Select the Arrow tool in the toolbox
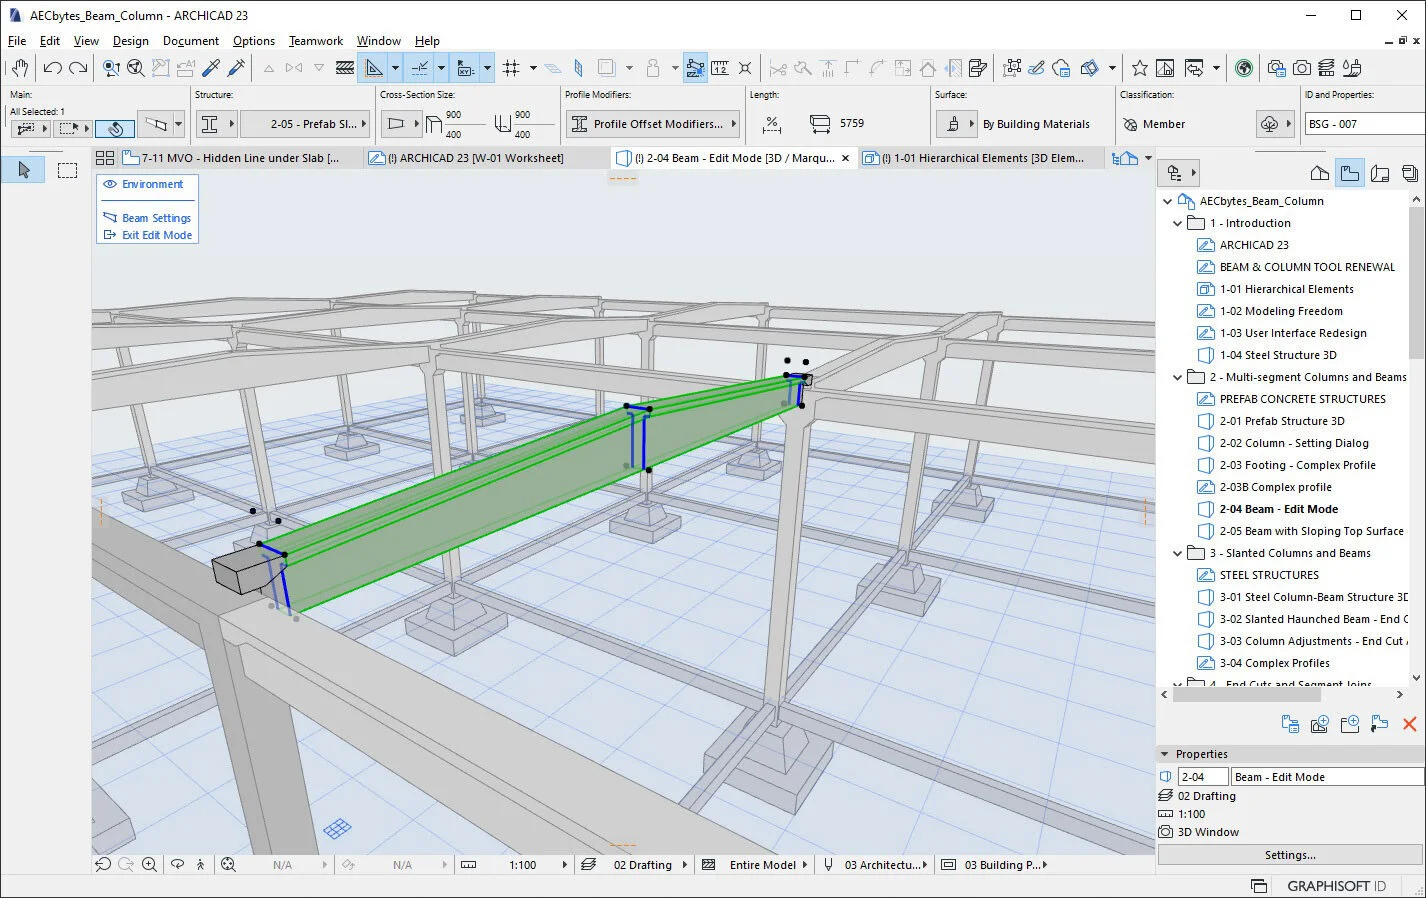The height and width of the screenshot is (898, 1426). (25, 170)
